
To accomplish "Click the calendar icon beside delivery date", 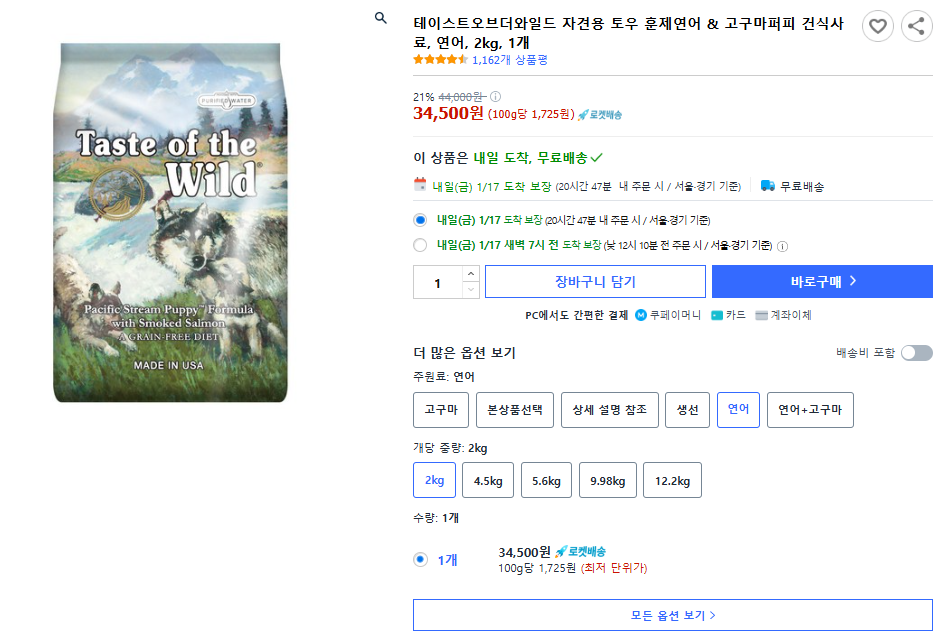I will 422,184.
